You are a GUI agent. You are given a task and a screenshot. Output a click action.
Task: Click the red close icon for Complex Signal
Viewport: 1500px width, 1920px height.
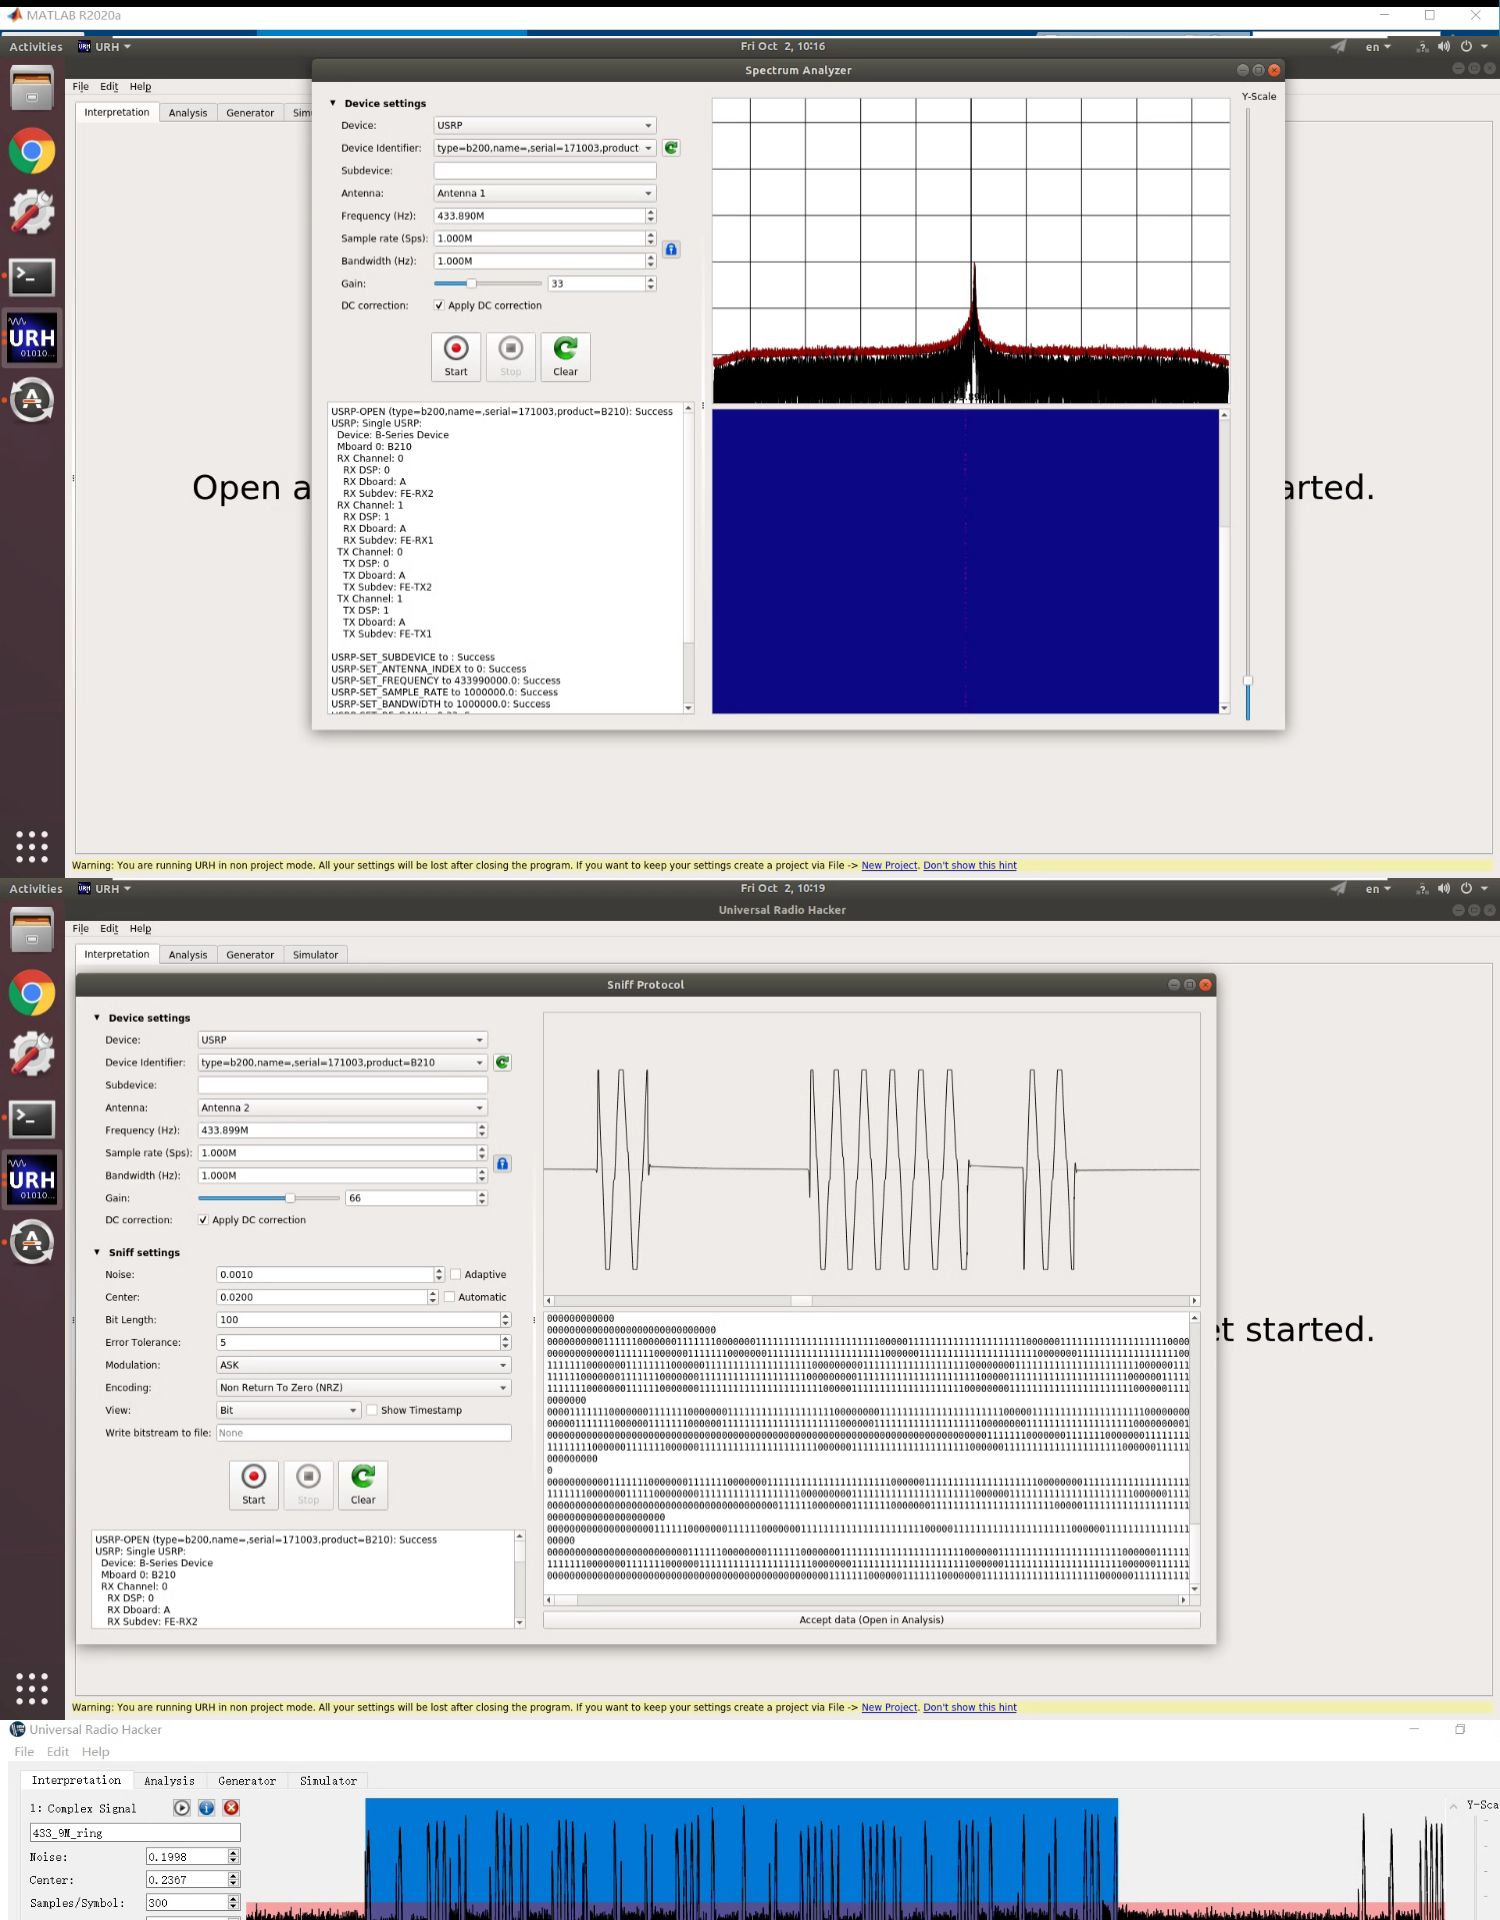(231, 1807)
